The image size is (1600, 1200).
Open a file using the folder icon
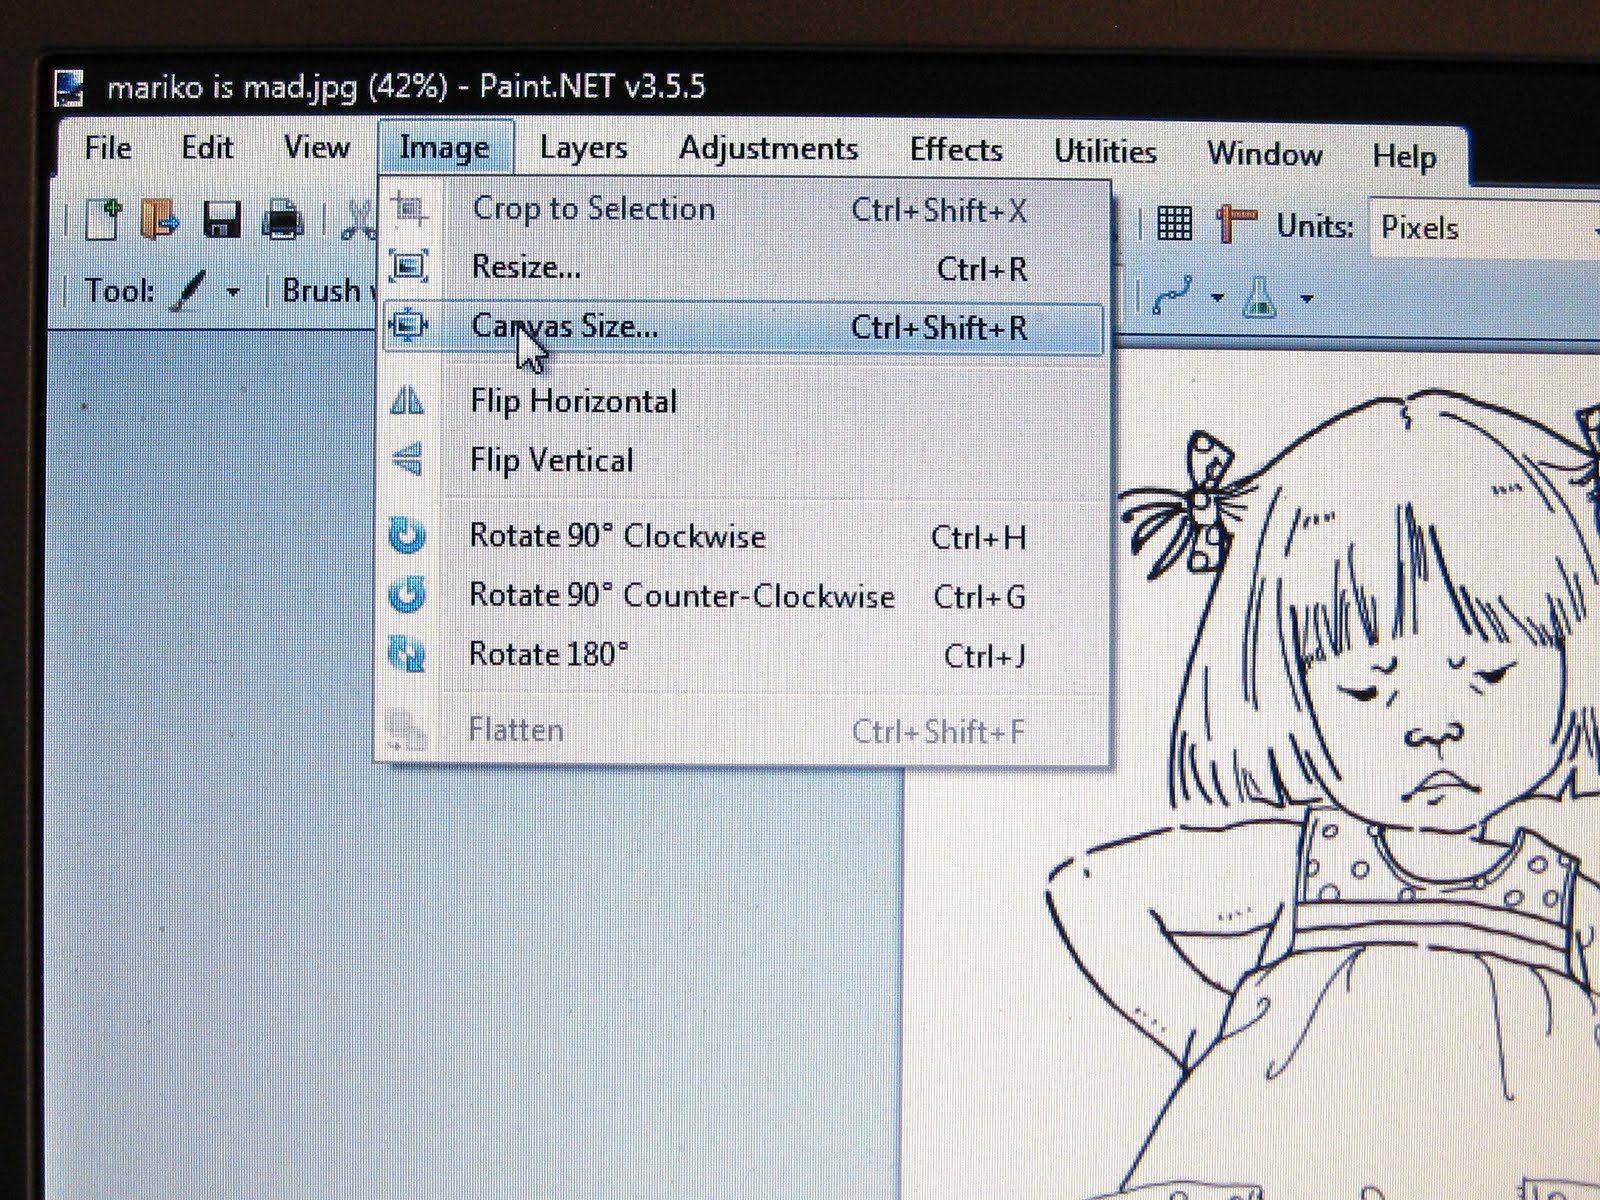pos(160,220)
